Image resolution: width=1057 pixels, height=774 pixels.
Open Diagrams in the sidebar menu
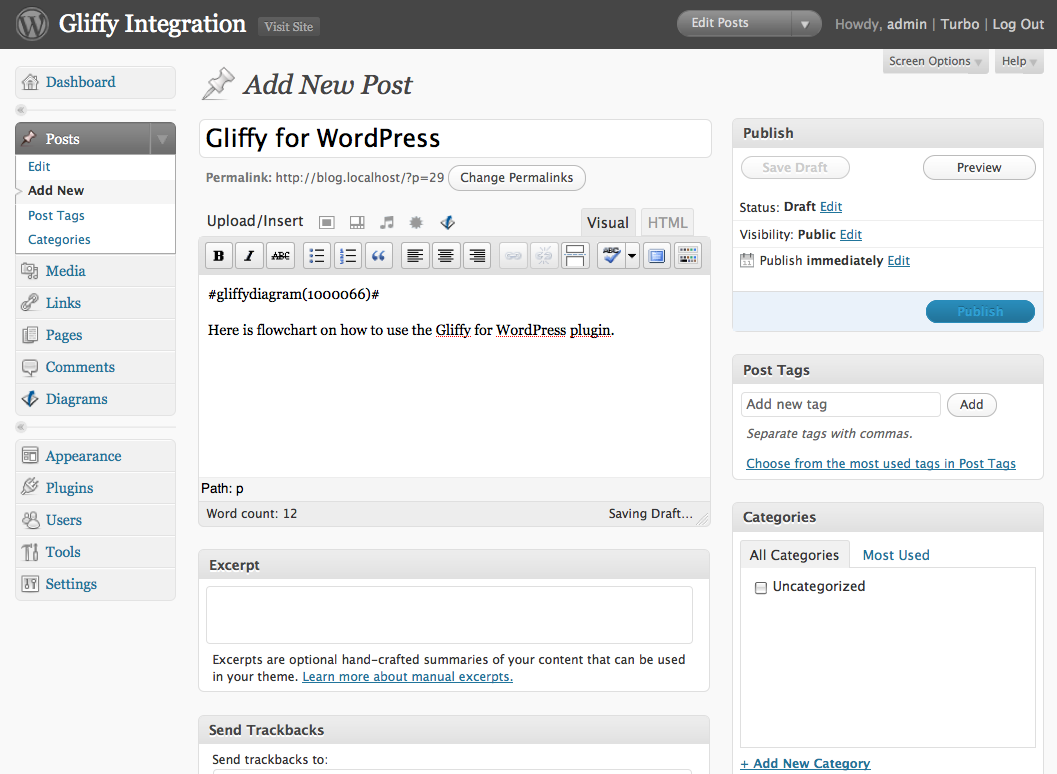76,399
